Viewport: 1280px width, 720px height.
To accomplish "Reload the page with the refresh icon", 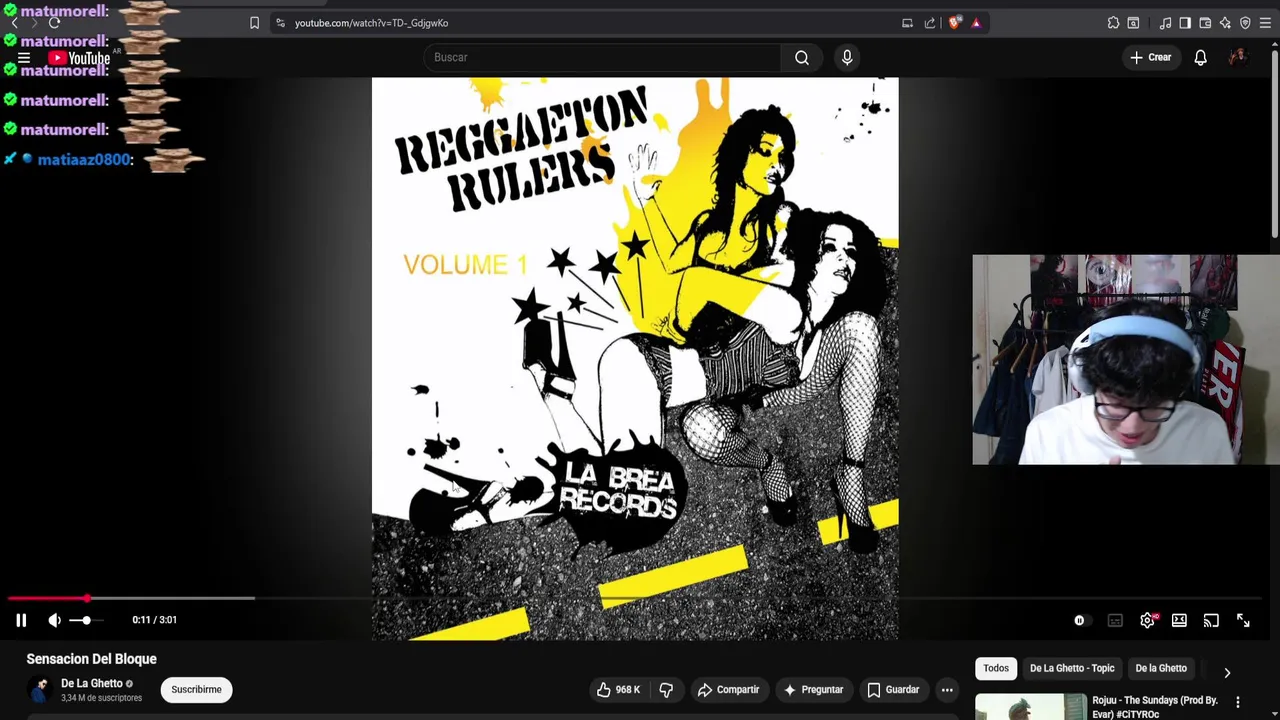I will pos(54,23).
